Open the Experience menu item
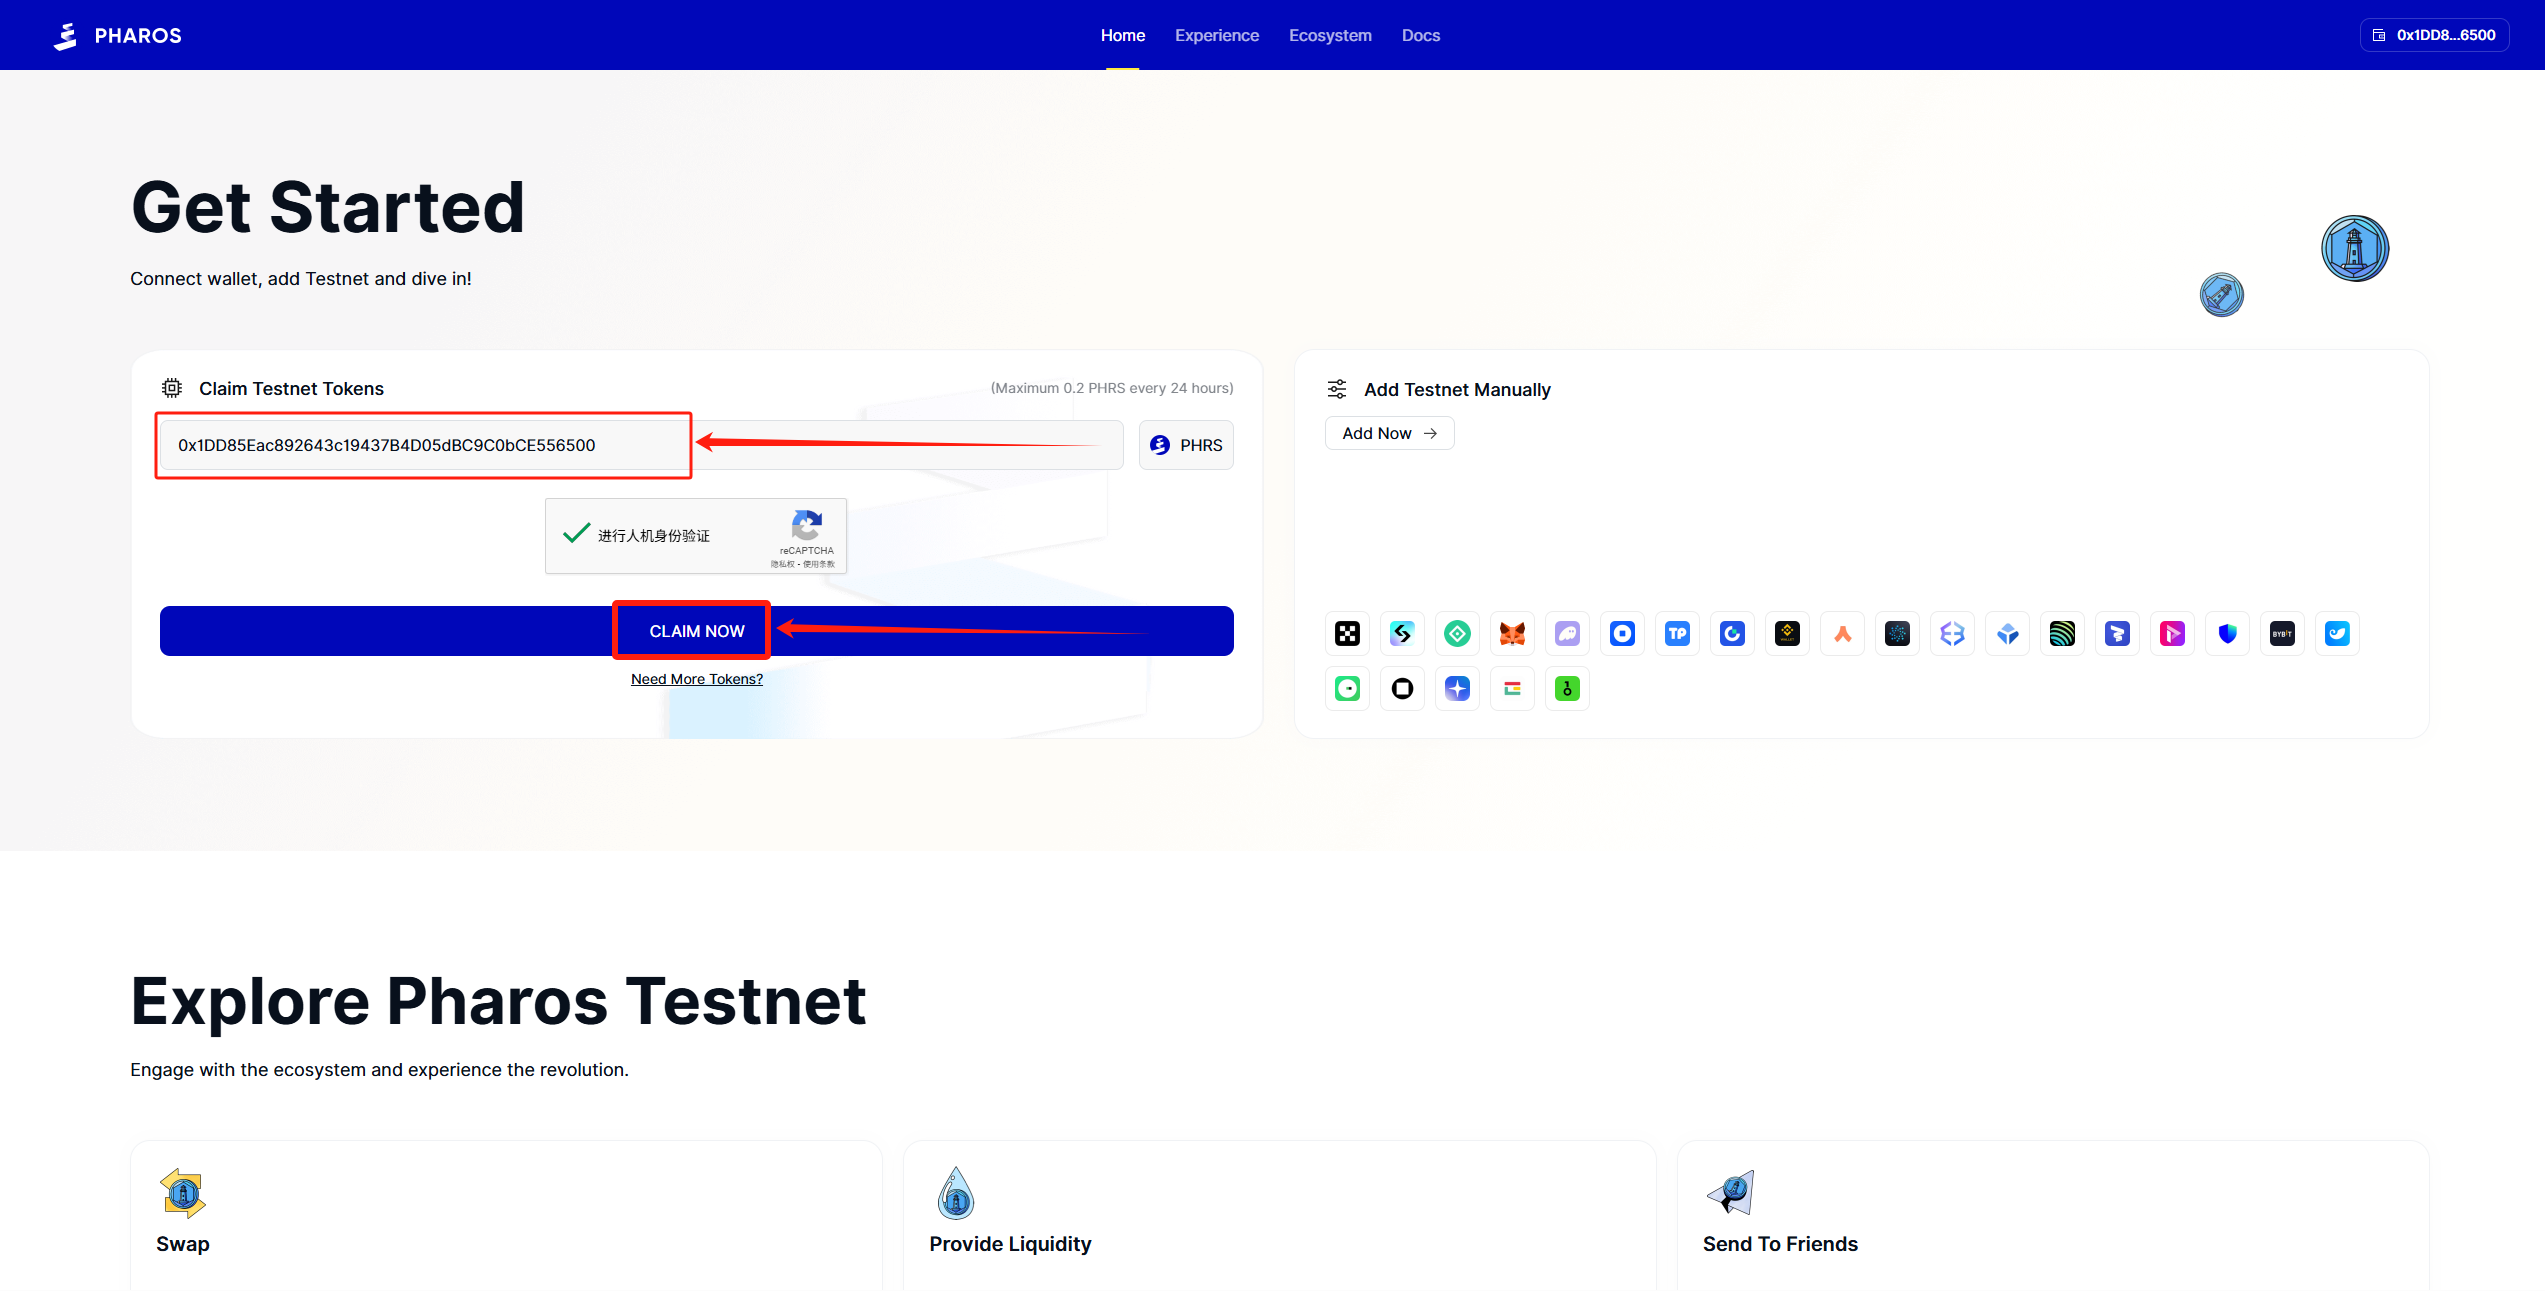 pyautogui.click(x=1216, y=35)
